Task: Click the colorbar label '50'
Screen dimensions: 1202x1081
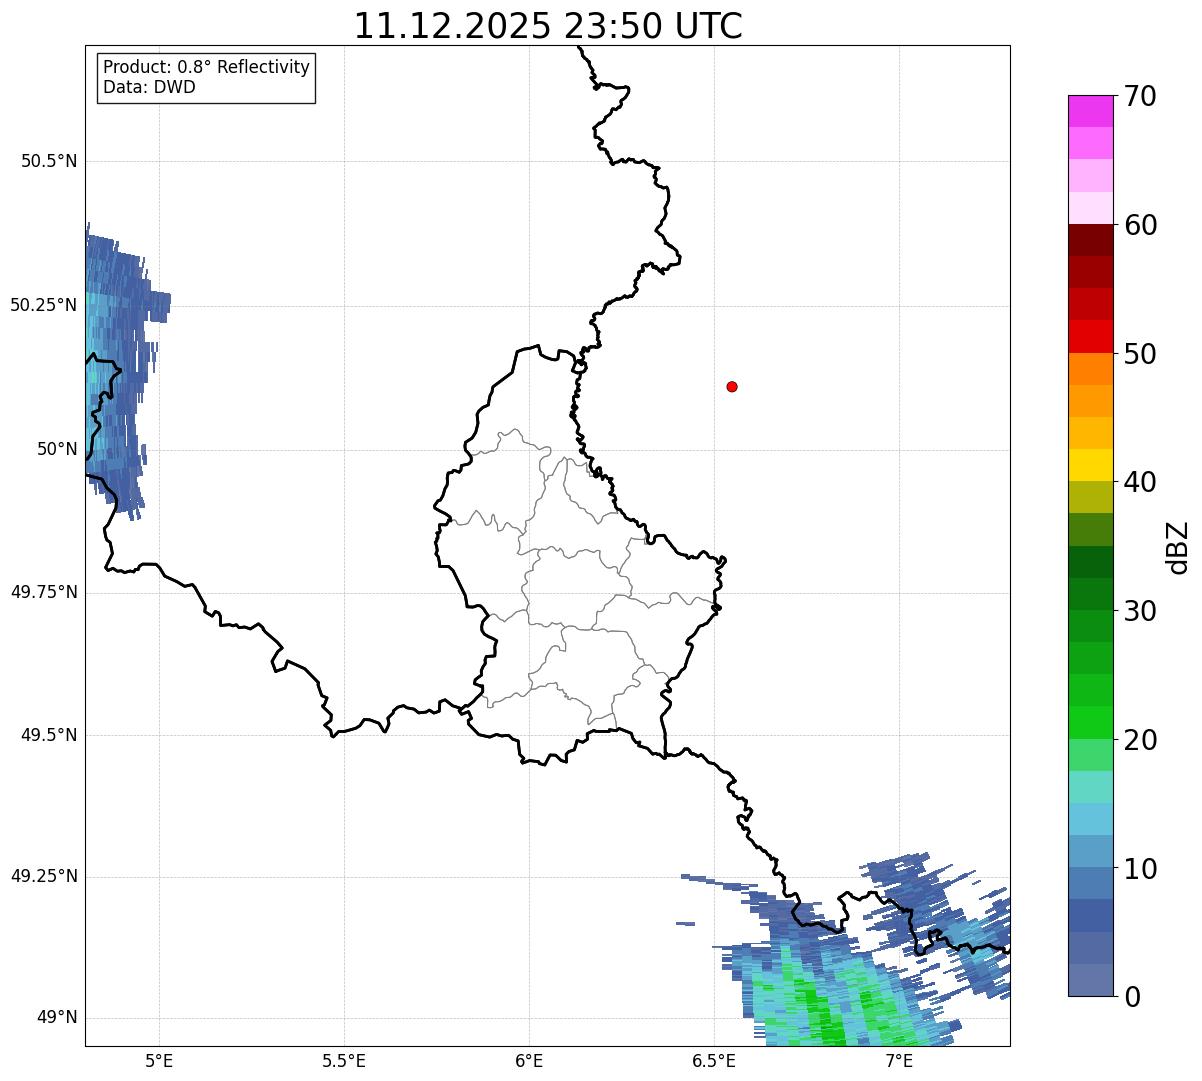Action: (1141, 354)
